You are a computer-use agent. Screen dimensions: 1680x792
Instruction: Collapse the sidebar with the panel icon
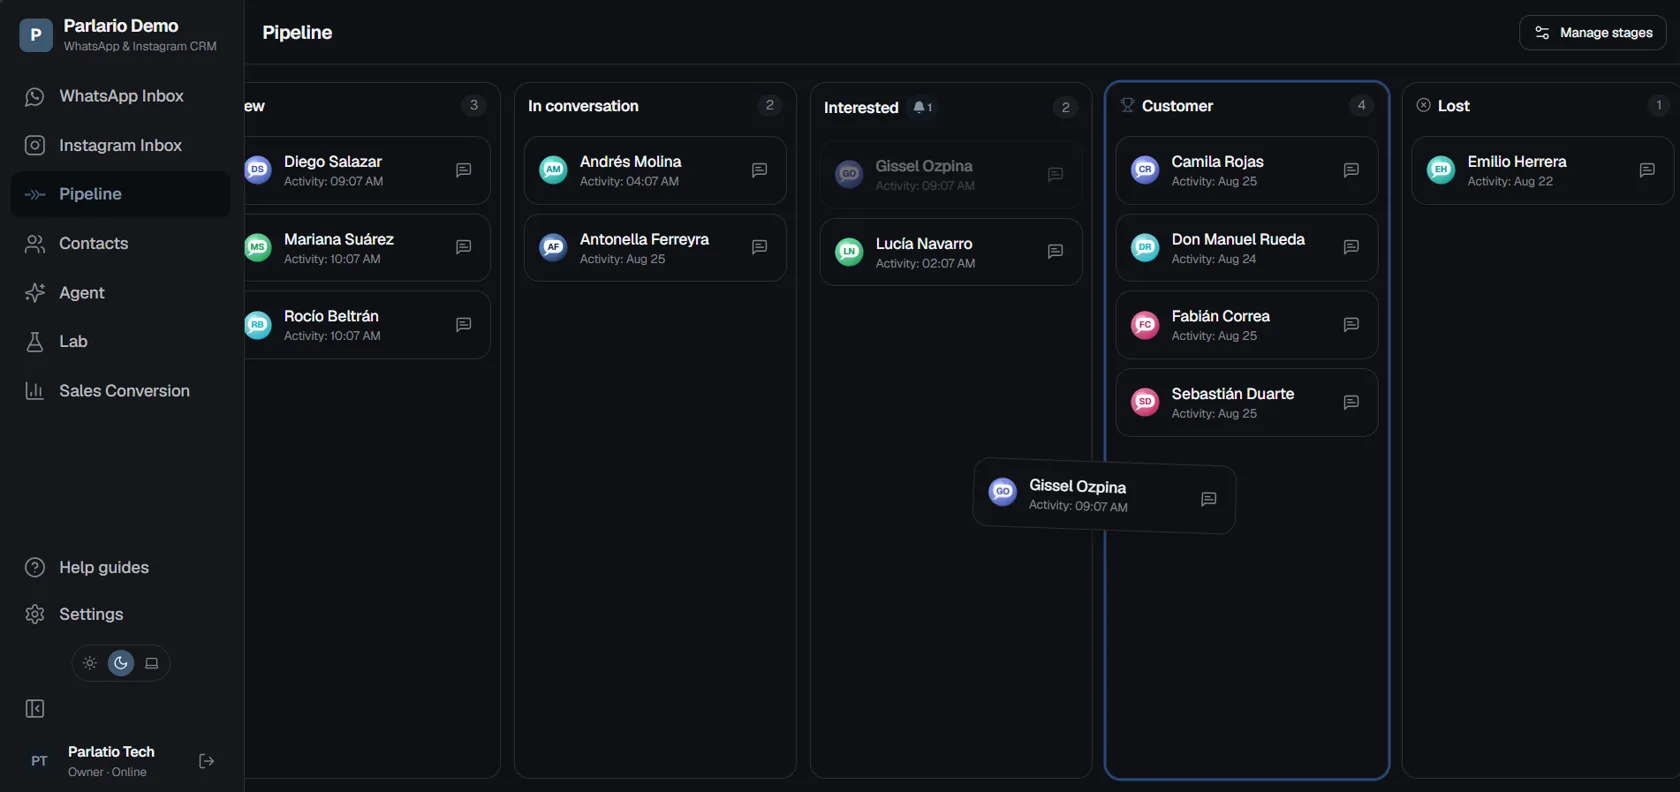coord(35,709)
